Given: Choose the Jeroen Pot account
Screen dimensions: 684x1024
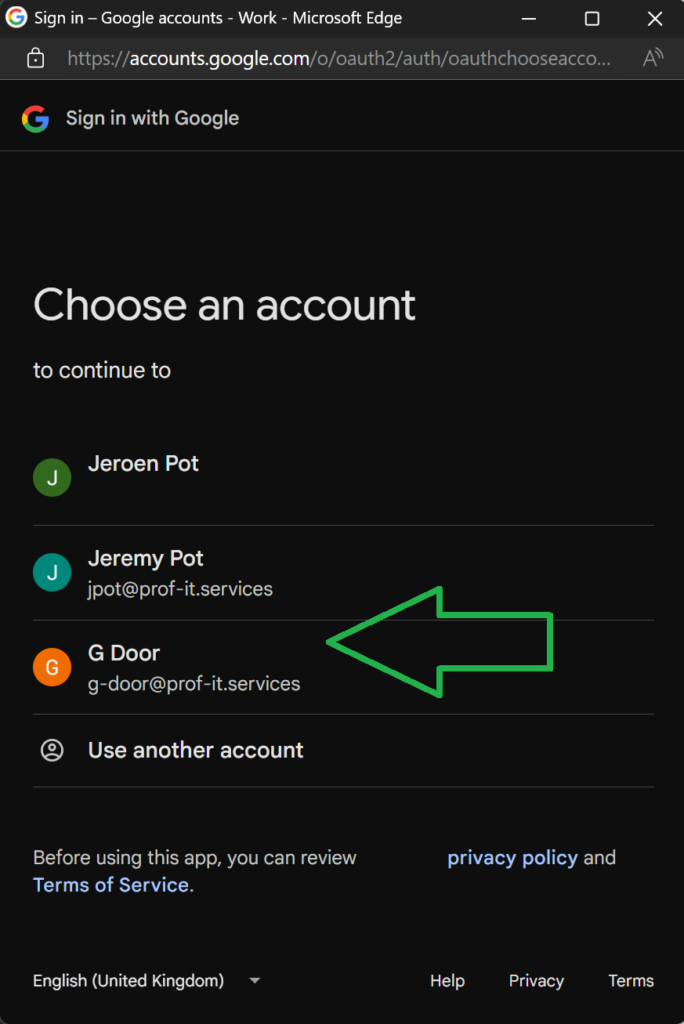Looking at the screenshot, I should [144, 465].
